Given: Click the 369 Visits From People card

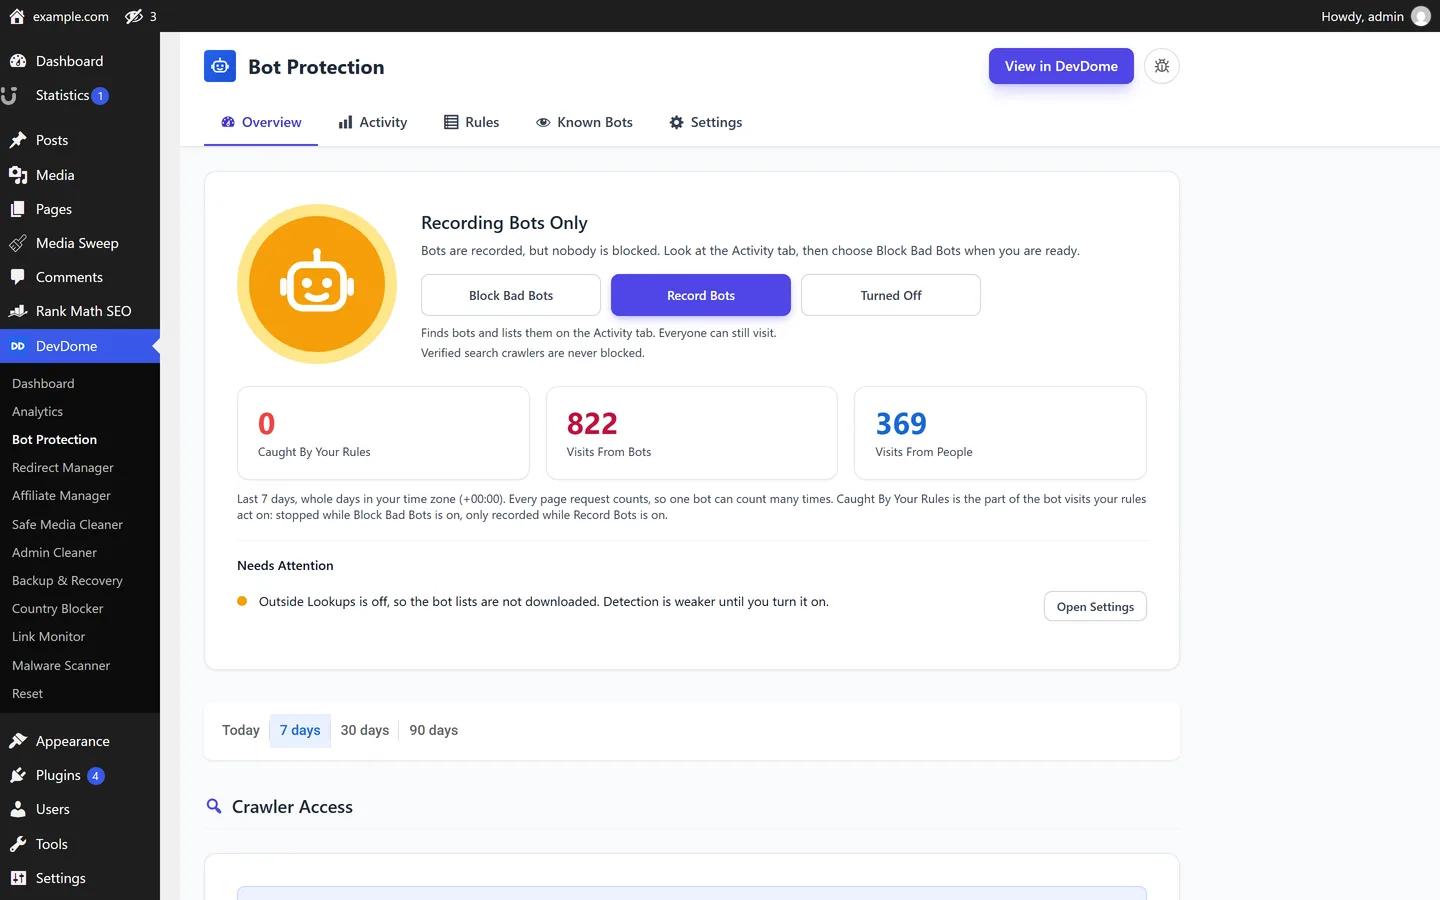Looking at the screenshot, I should click(x=1000, y=433).
